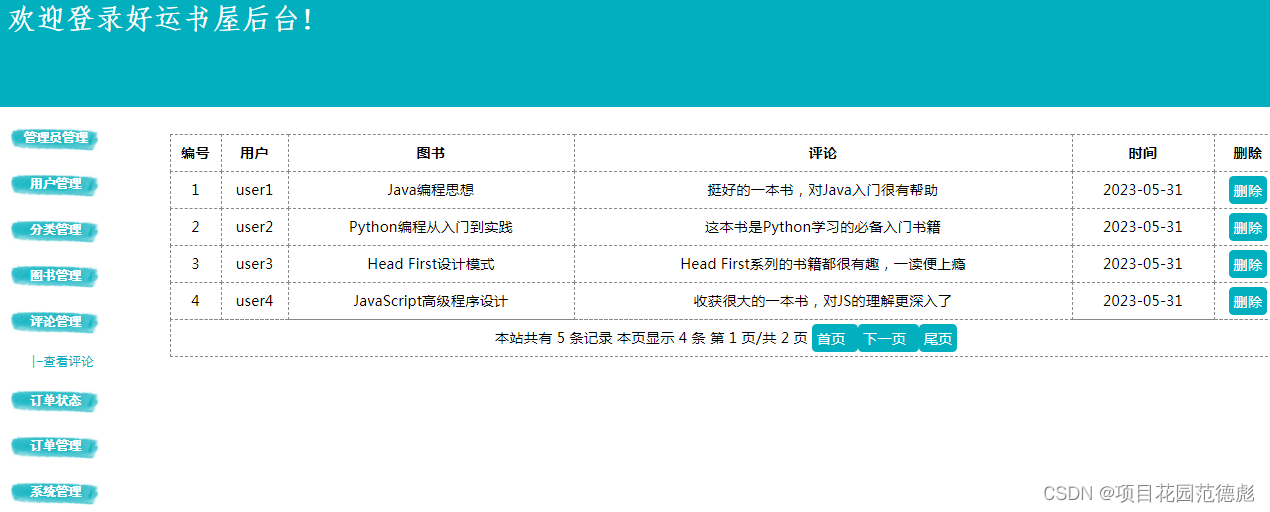Click comment about Head First系列的书籍
Image resolution: width=1270 pixels, height=512 pixels.
(x=823, y=264)
